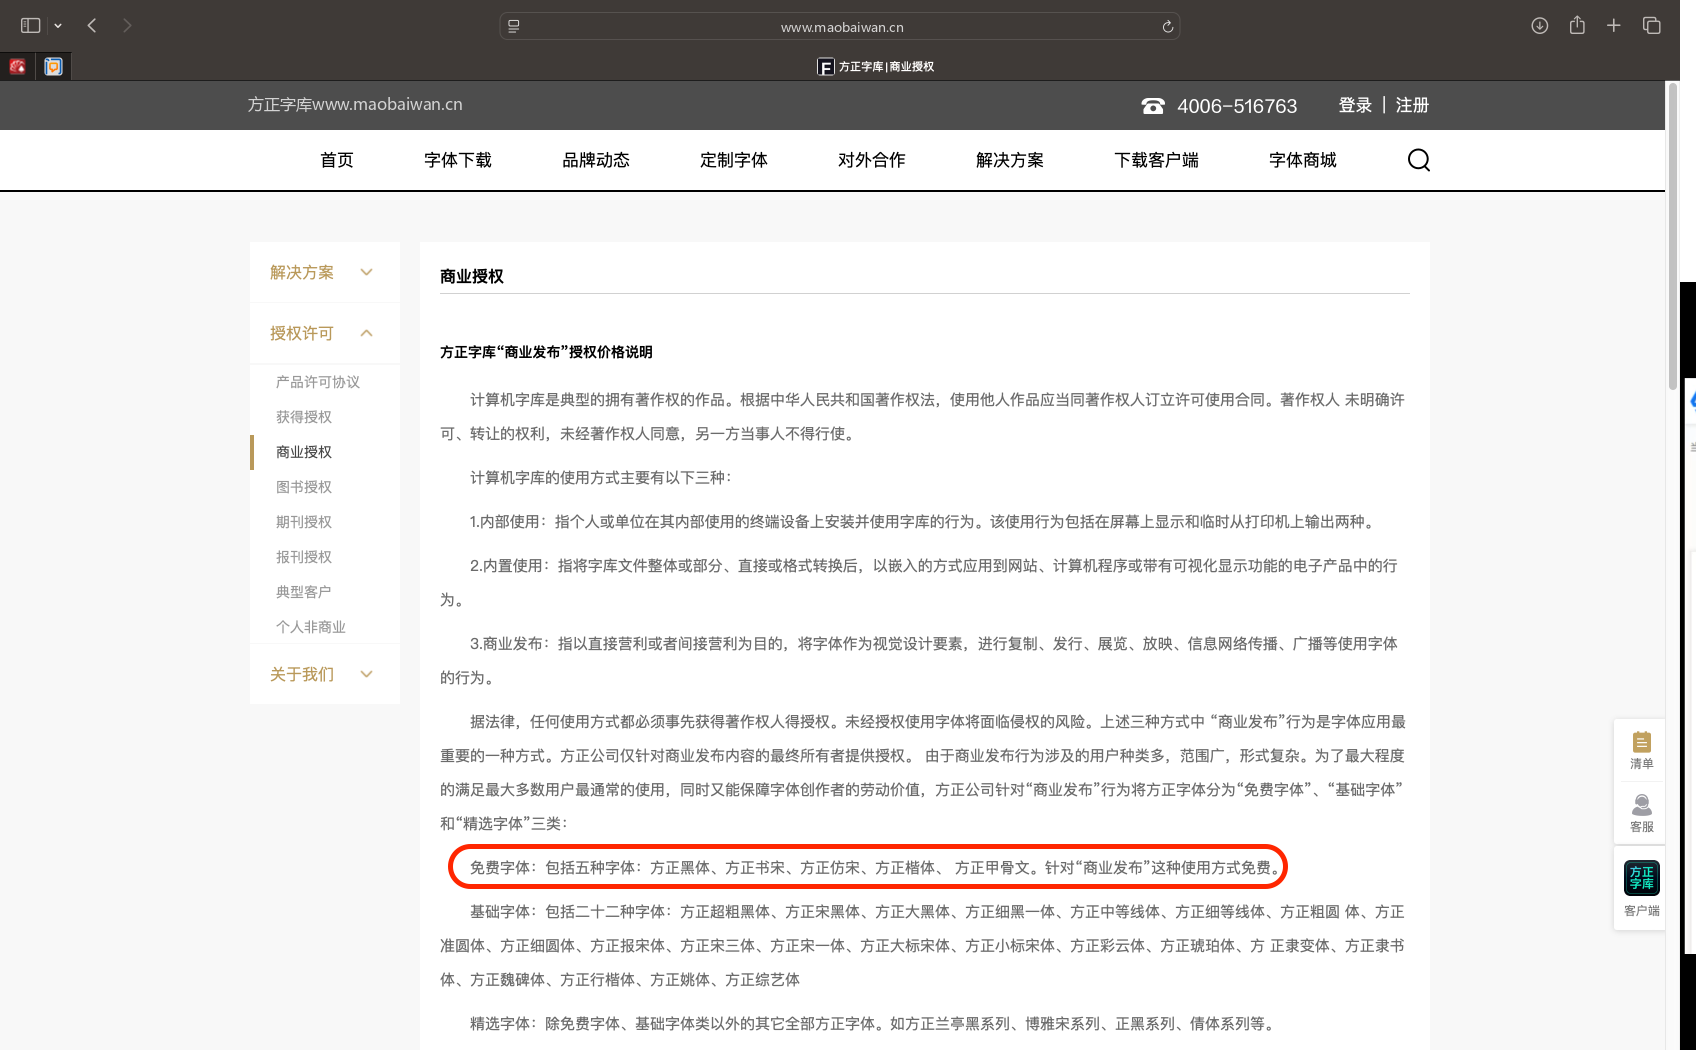Open the 报刊授权 sidebar link
The height and width of the screenshot is (1050, 1696).
(304, 557)
